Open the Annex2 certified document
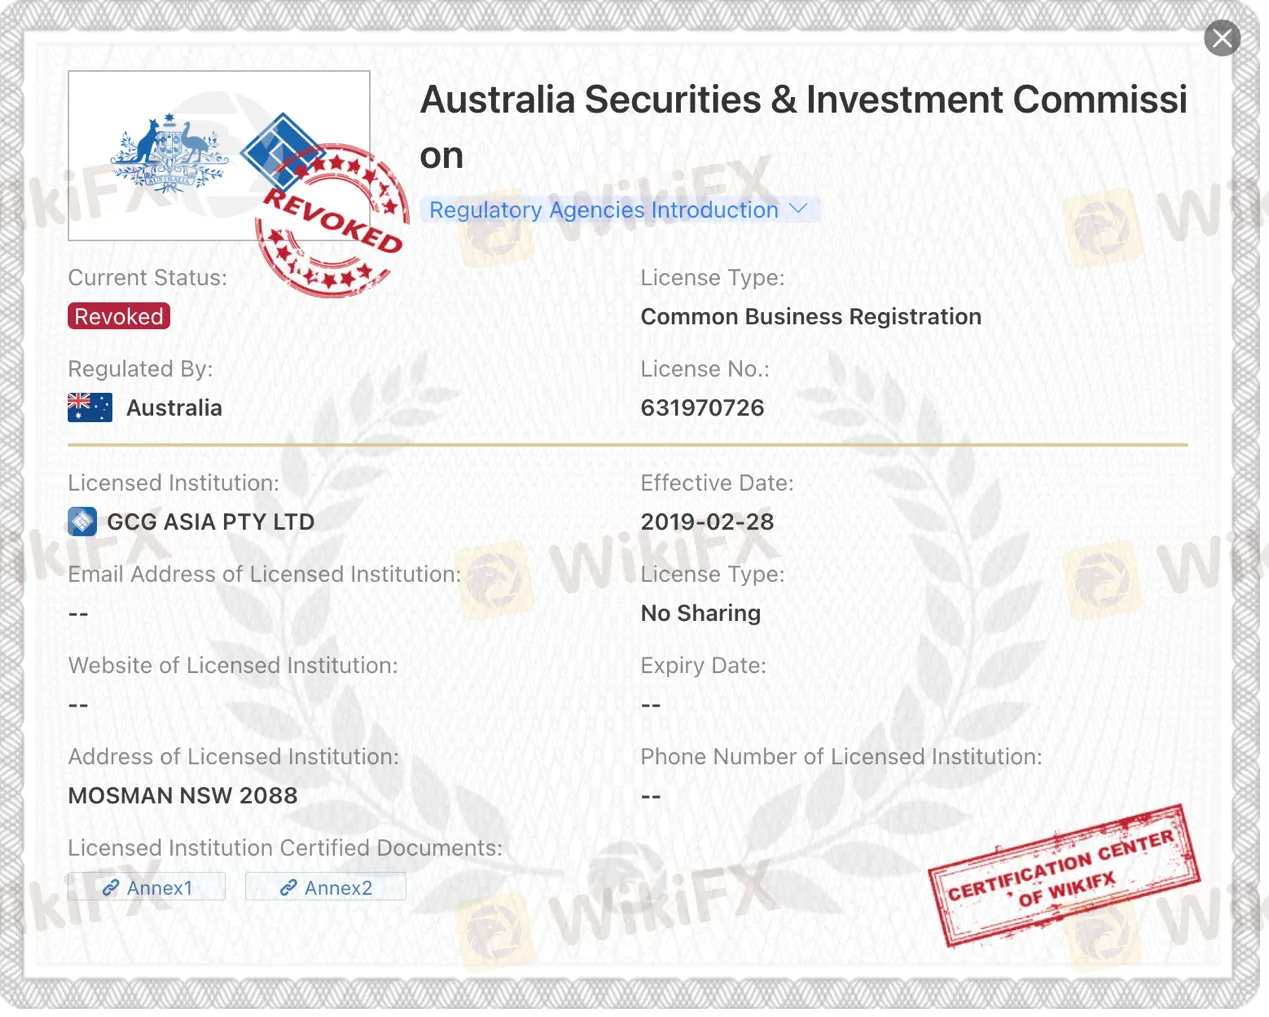The width and height of the screenshot is (1269, 1017). [x=338, y=888]
